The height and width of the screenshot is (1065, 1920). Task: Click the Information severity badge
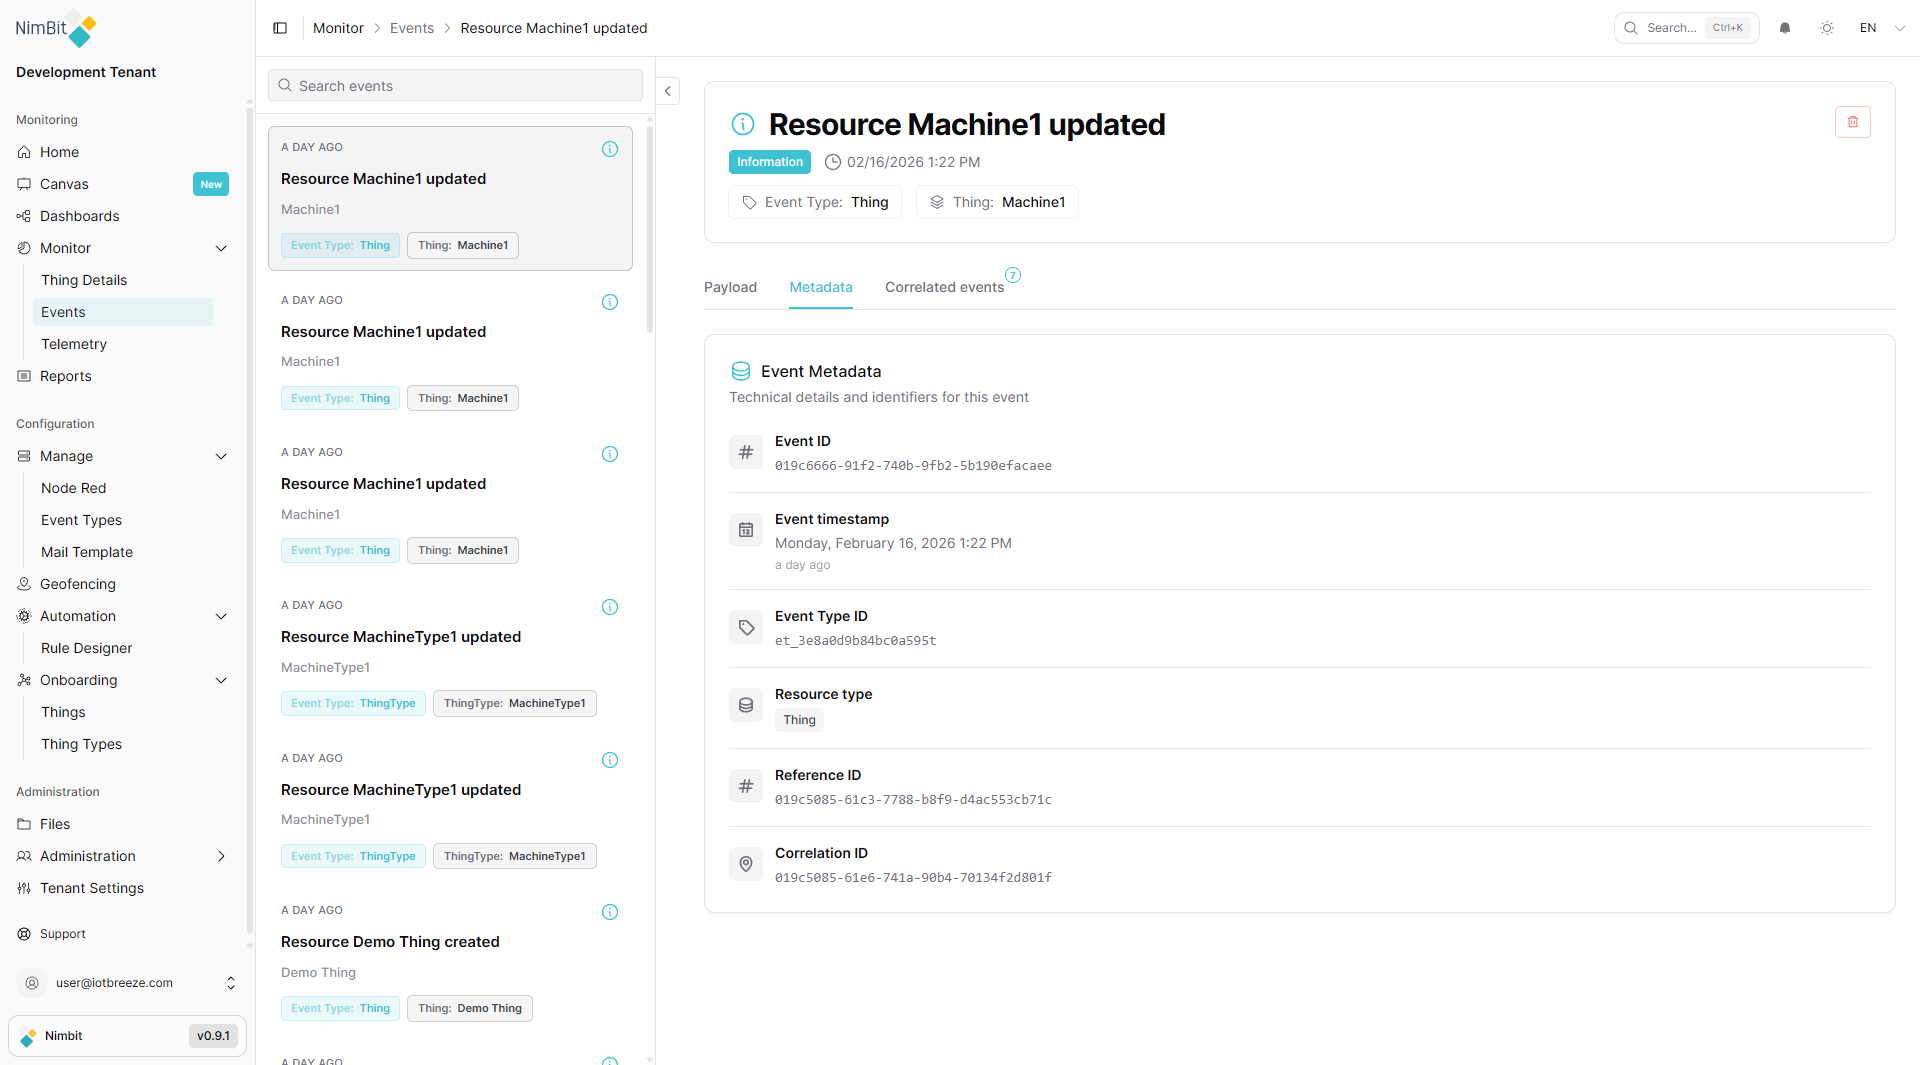point(769,161)
